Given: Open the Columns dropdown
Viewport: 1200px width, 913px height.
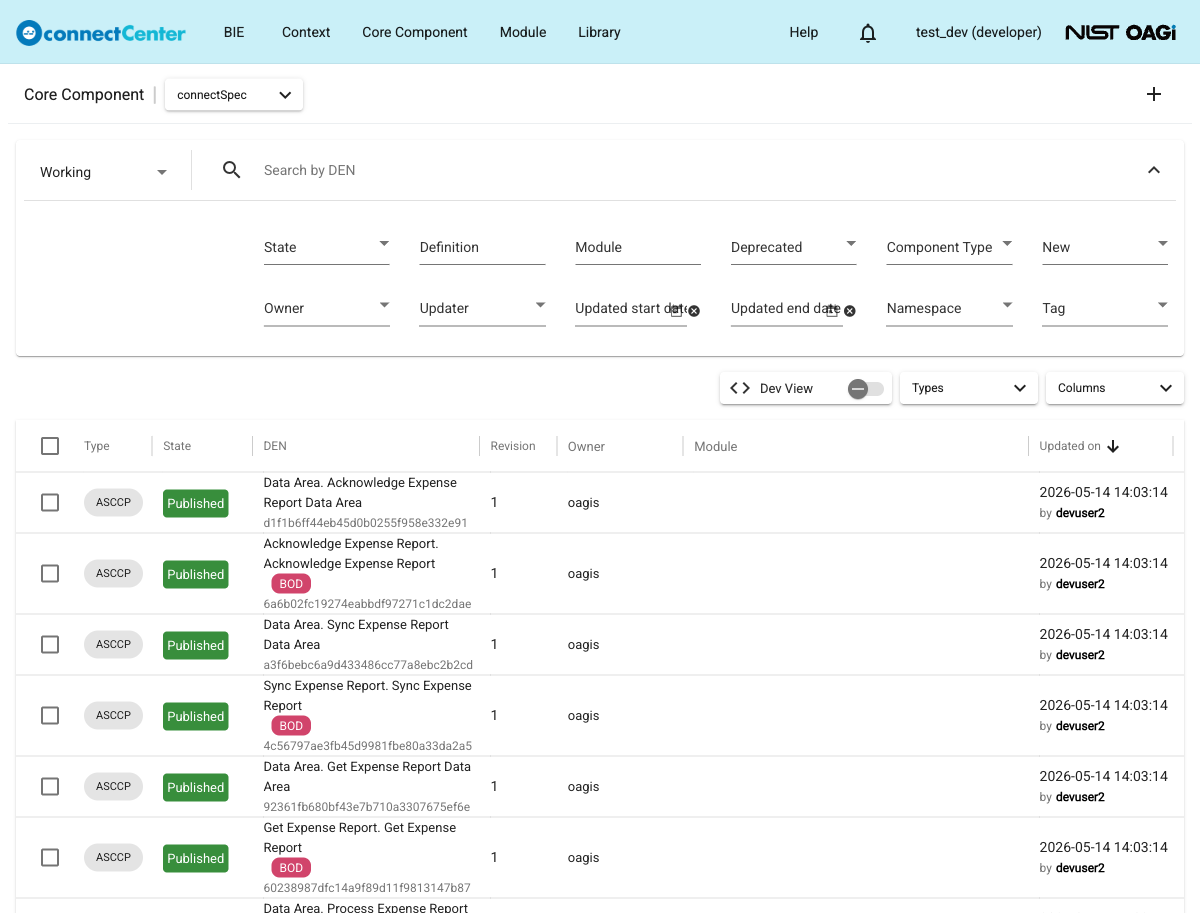Looking at the screenshot, I should click(1114, 388).
